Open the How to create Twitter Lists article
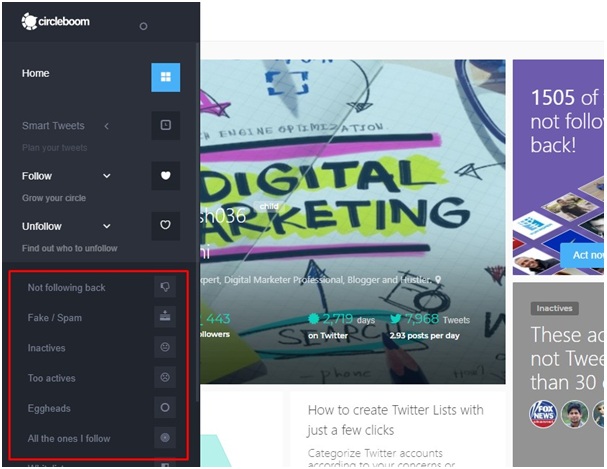Screen dimensions: 607x469 tap(395, 419)
